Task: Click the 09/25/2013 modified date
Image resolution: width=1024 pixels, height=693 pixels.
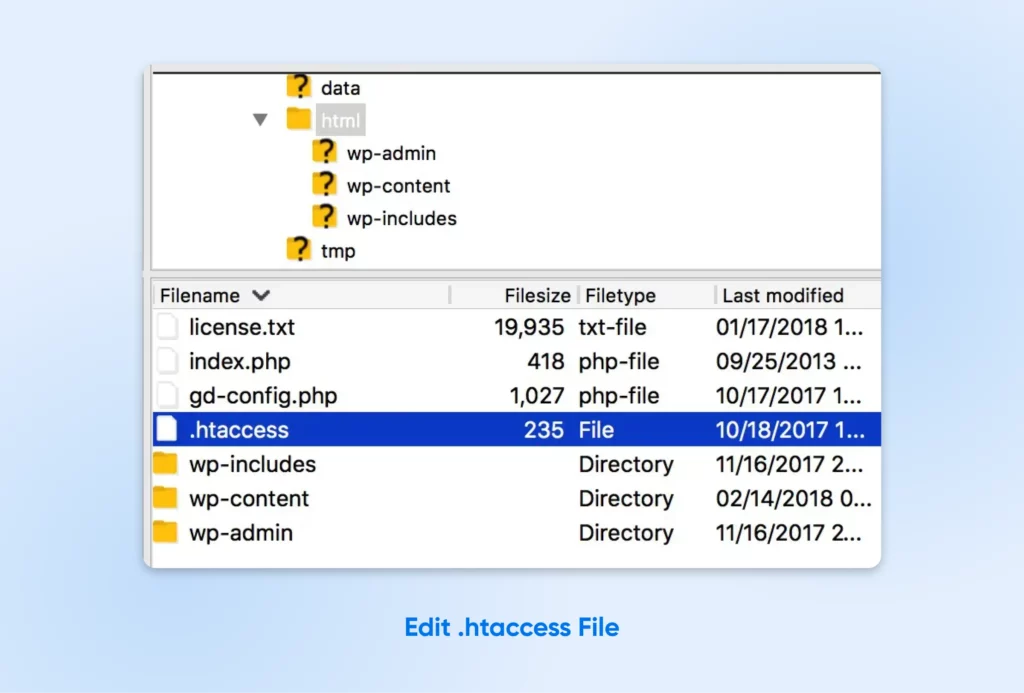Action: pyautogui.click(x=789, y=361)
